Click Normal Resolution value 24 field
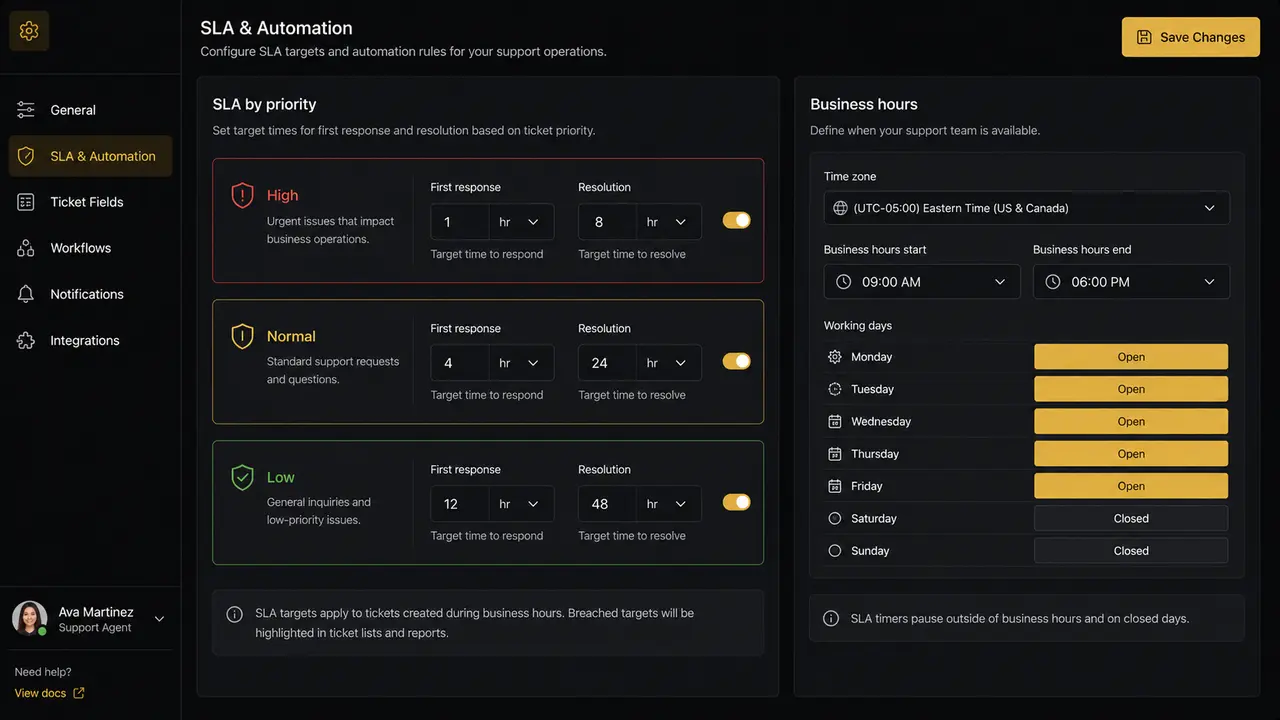 click(608, 363)
